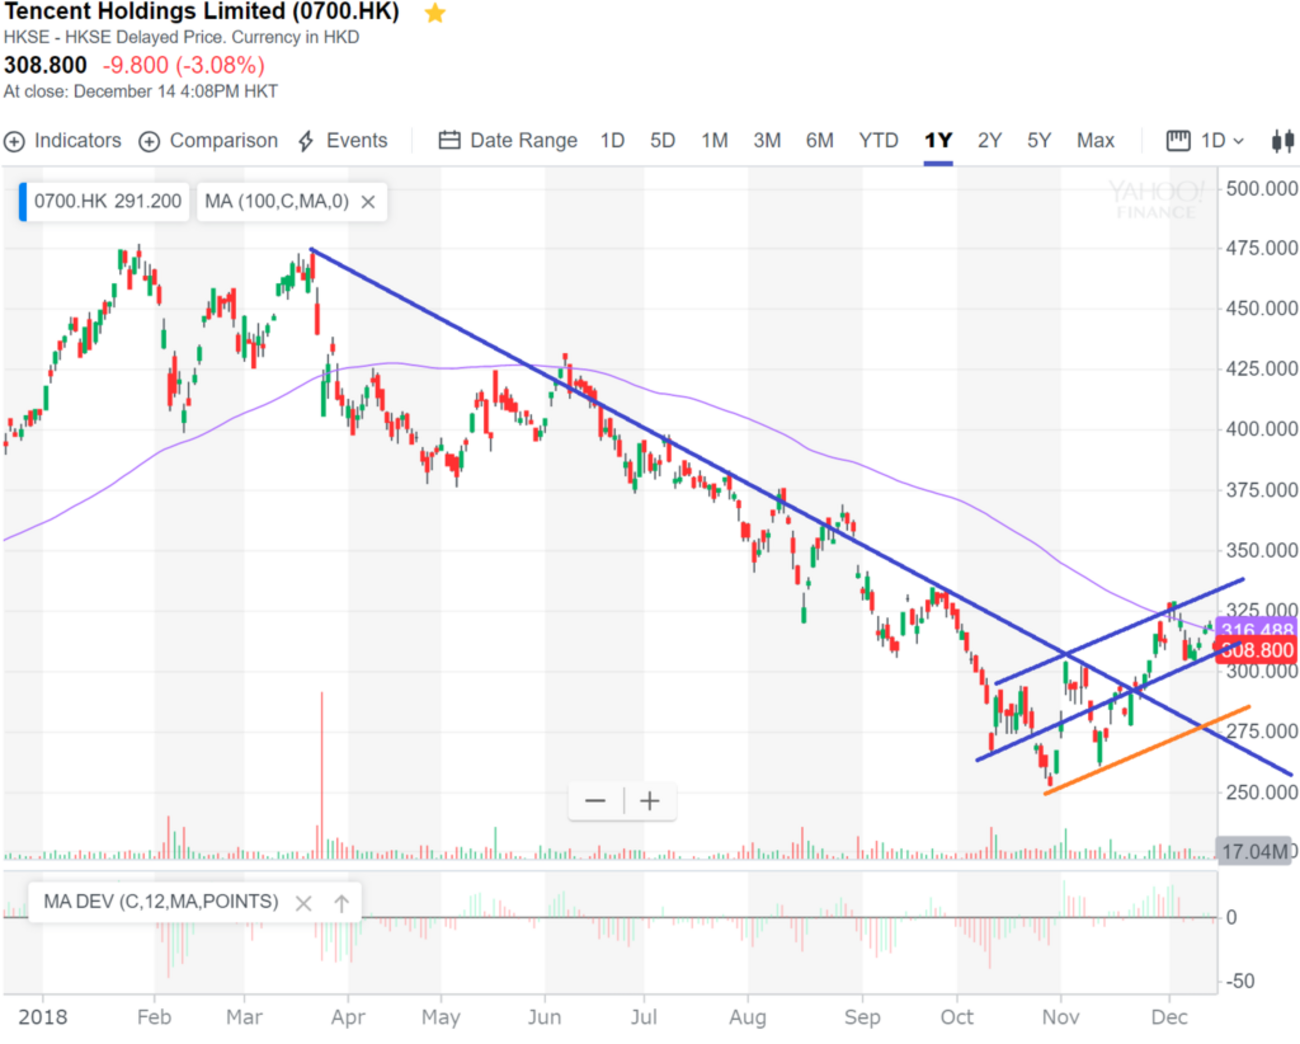Click the 0700.HK 291.200 legend label

tap(108, 202)
